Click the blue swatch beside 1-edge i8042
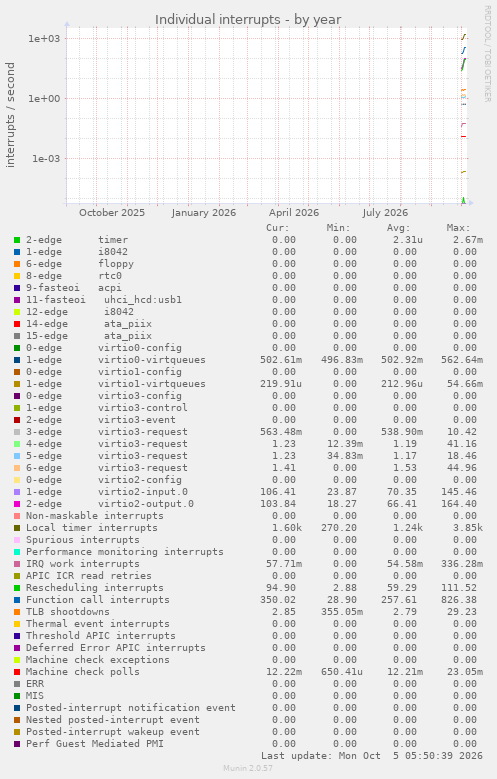 (x=17, y=252)
